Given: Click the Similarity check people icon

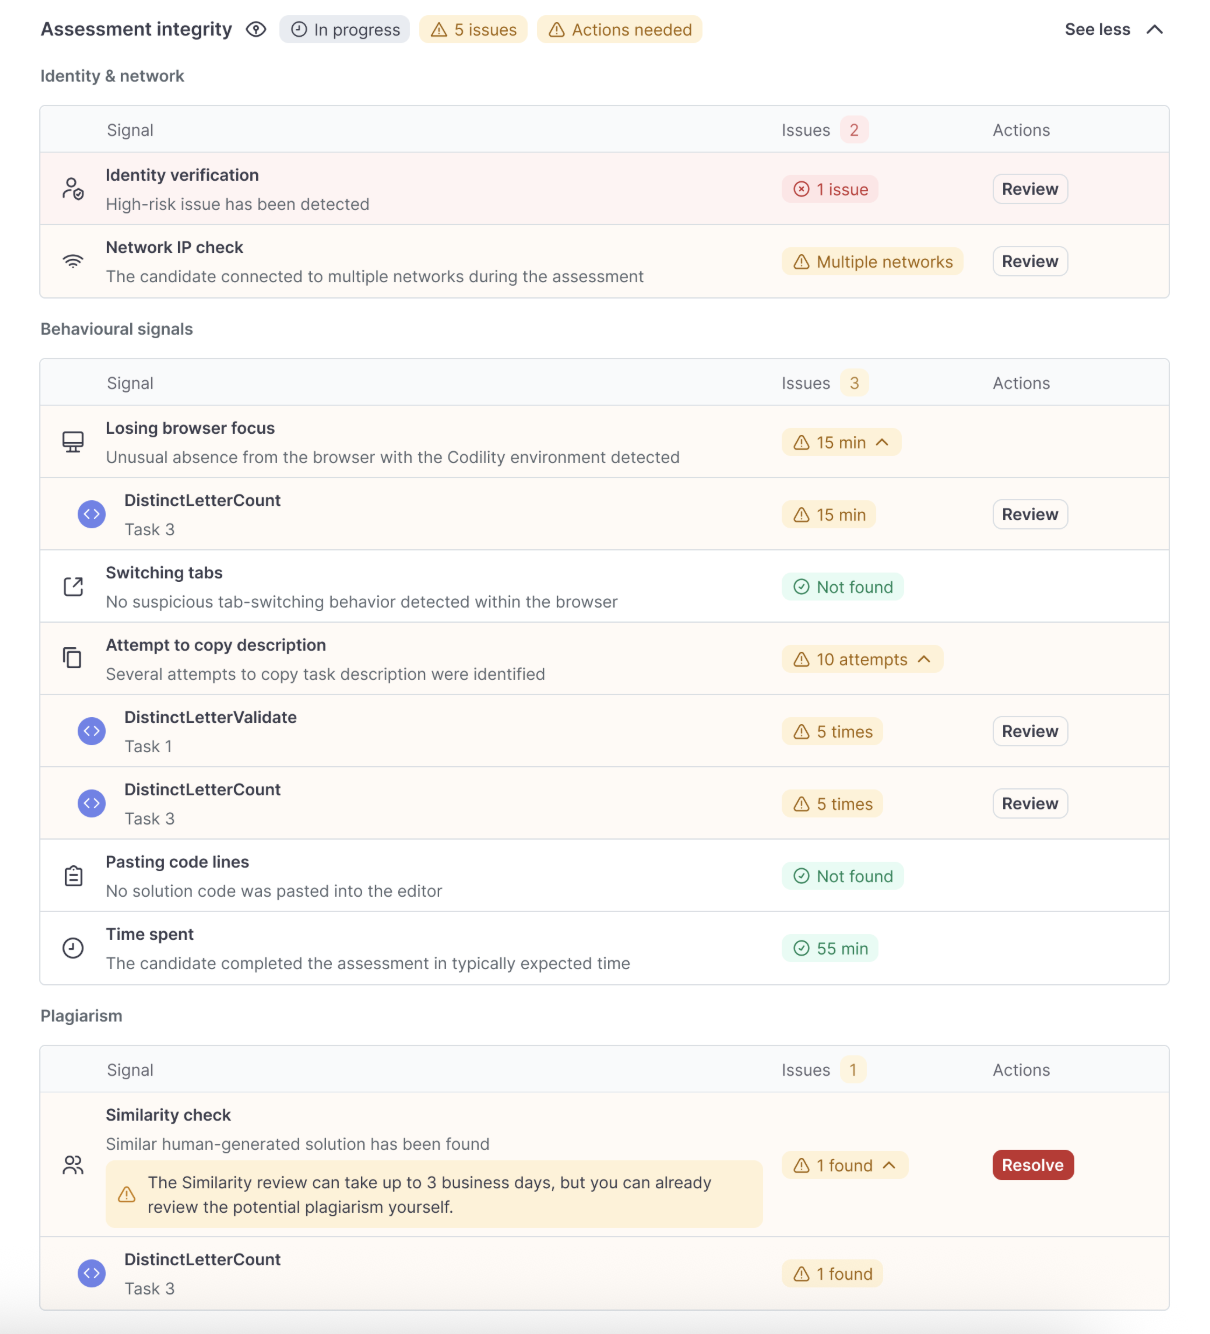Looking at the screenshot, I should (x=73, y=1165).
